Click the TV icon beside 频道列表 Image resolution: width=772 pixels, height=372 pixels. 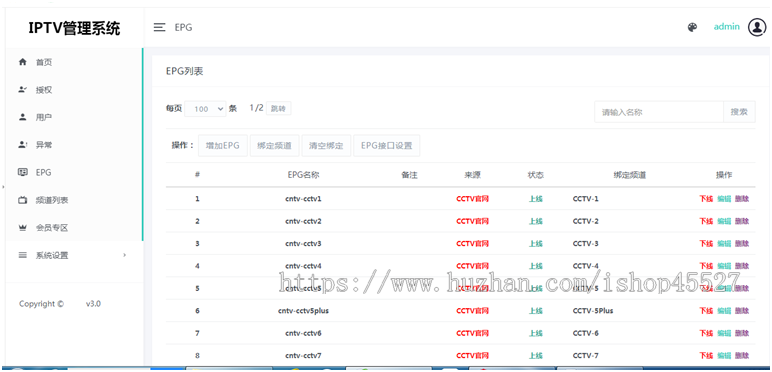point(22,200)
